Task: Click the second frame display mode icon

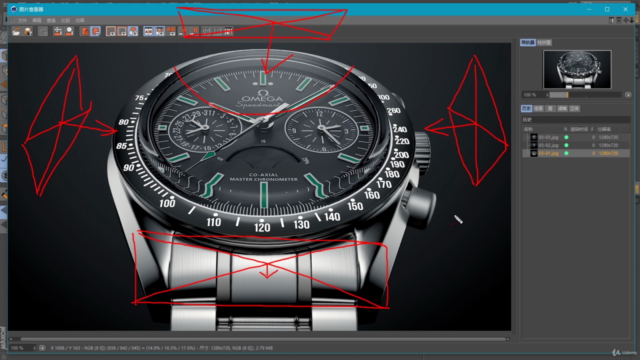Action: pos(122,31)
